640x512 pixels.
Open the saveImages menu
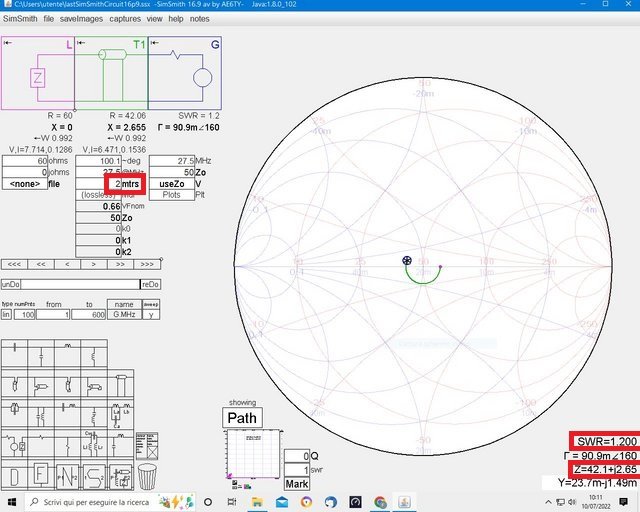[x=81, y=19]
